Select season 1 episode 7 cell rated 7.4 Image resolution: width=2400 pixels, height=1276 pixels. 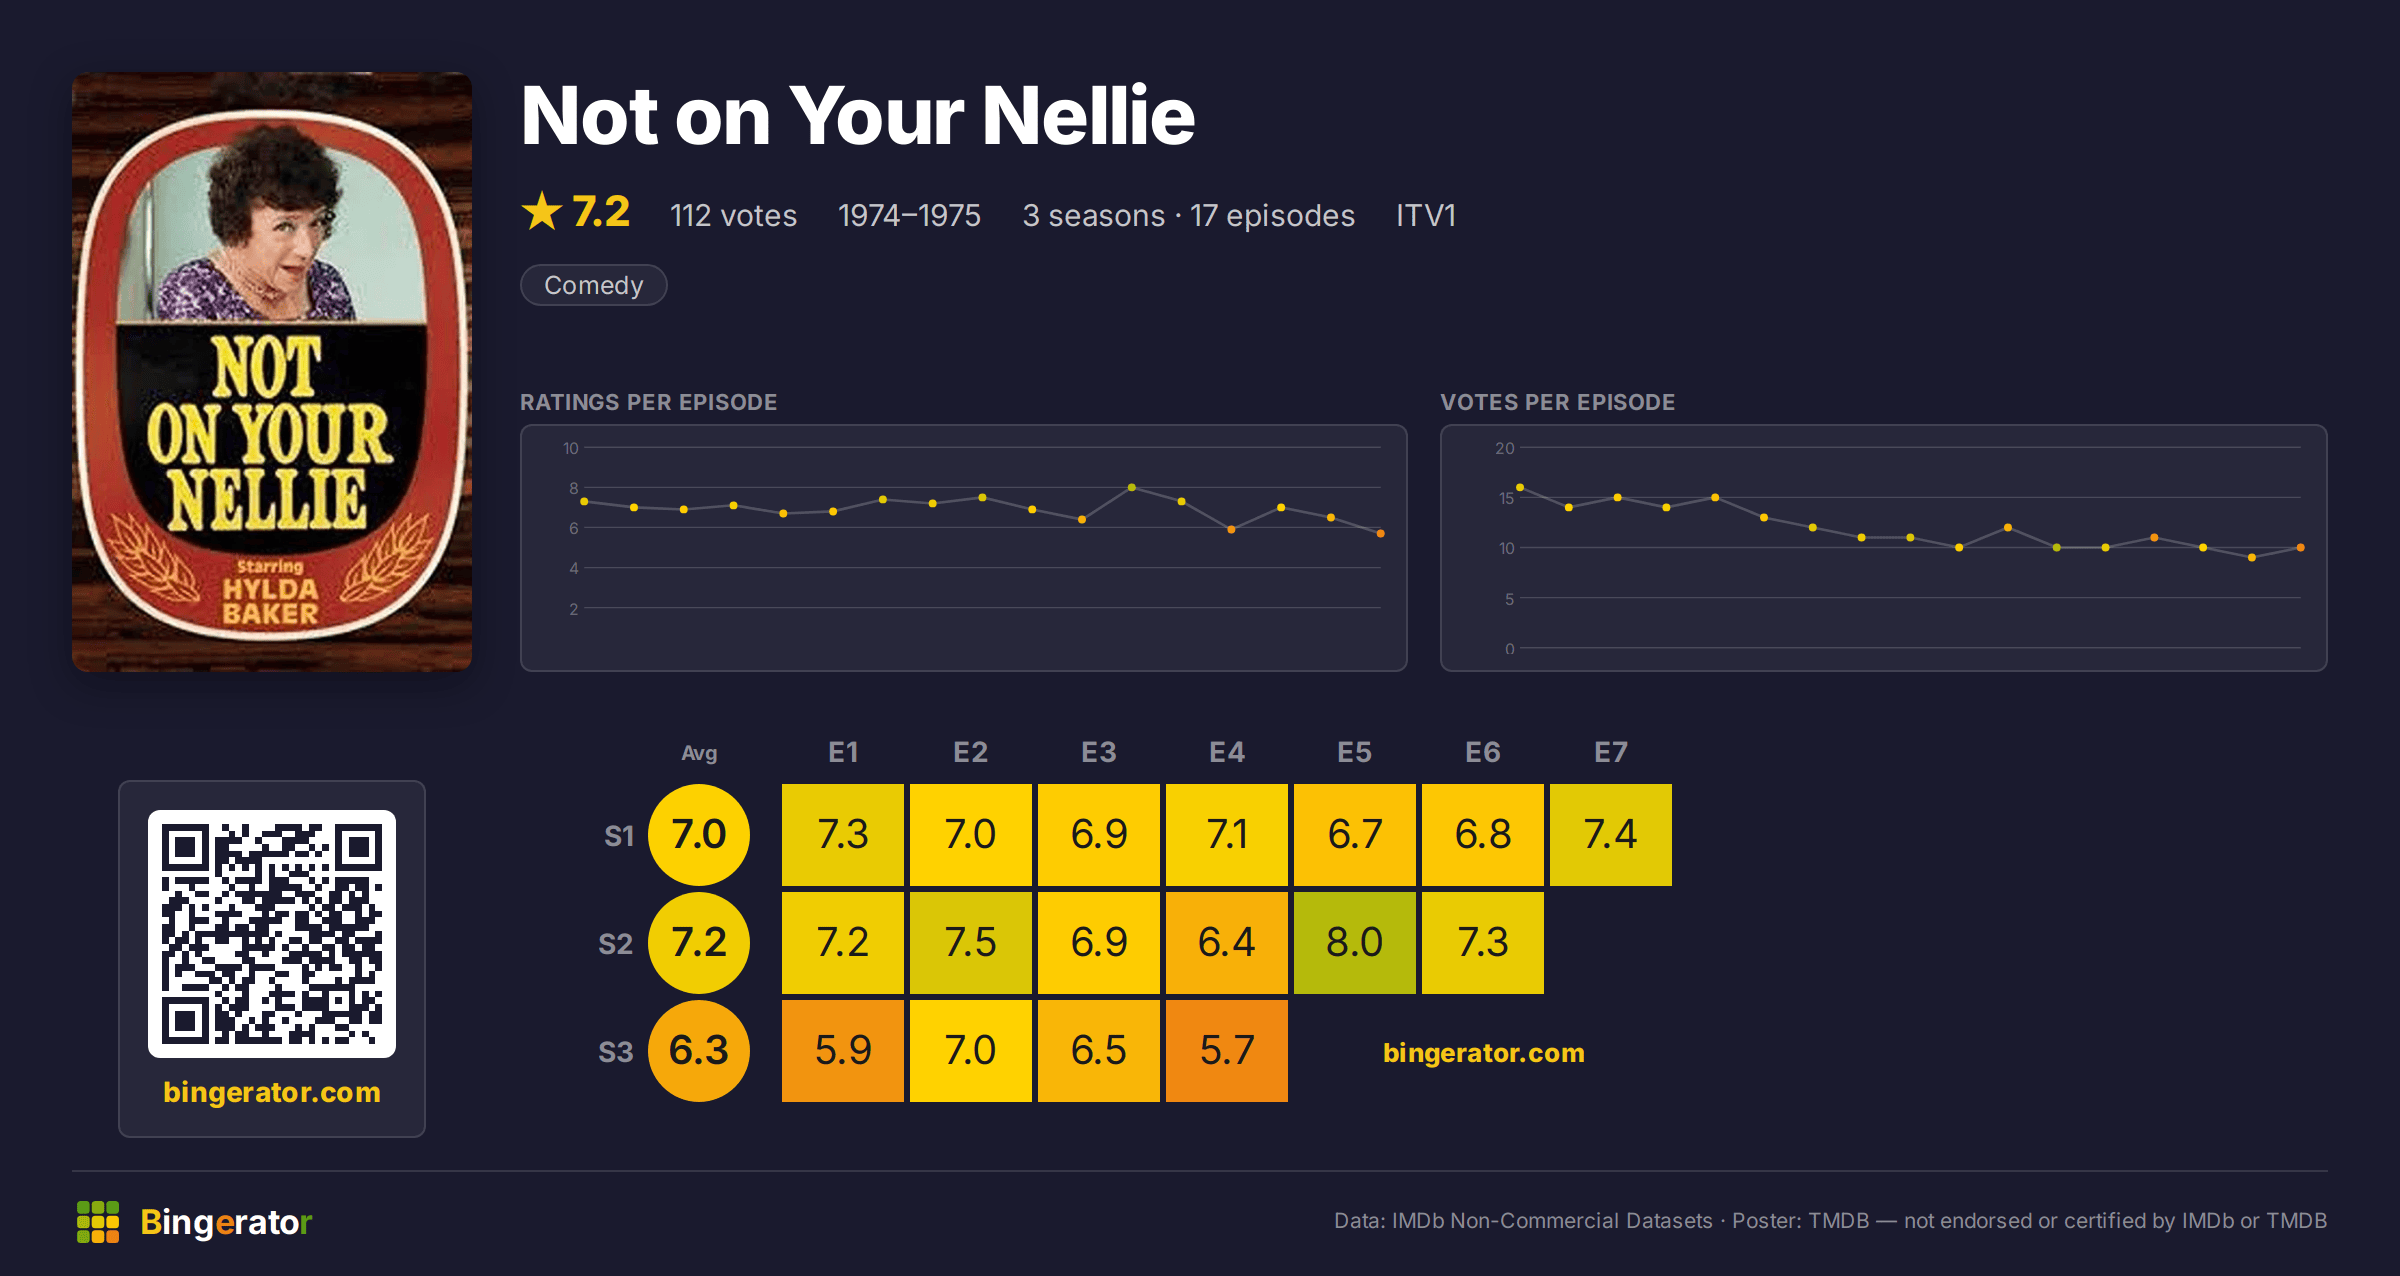[x=1611, y=835]
